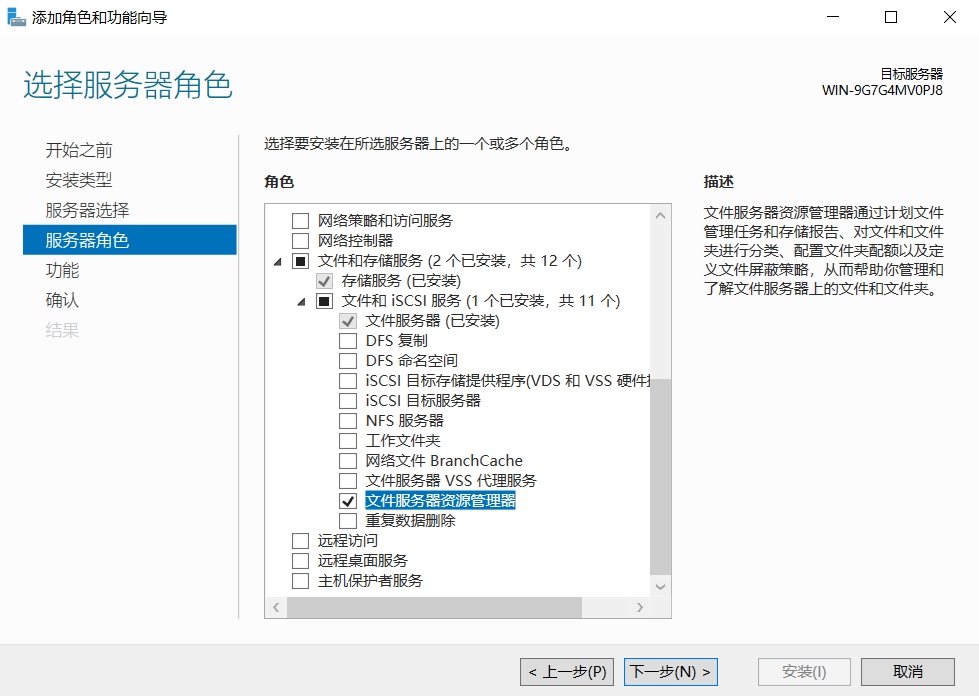
Task: Click the 上一步(P) button
Action: [x=567, y=672]
